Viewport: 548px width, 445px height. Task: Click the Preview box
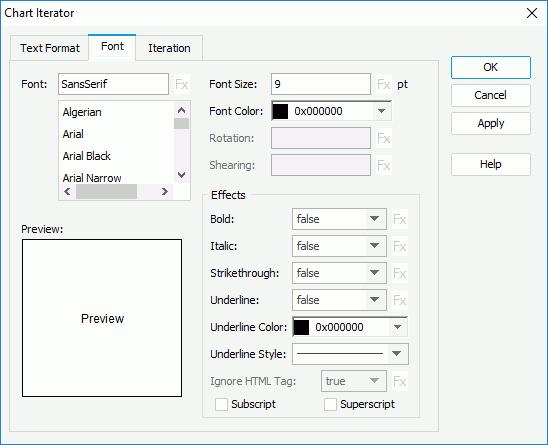102,318
